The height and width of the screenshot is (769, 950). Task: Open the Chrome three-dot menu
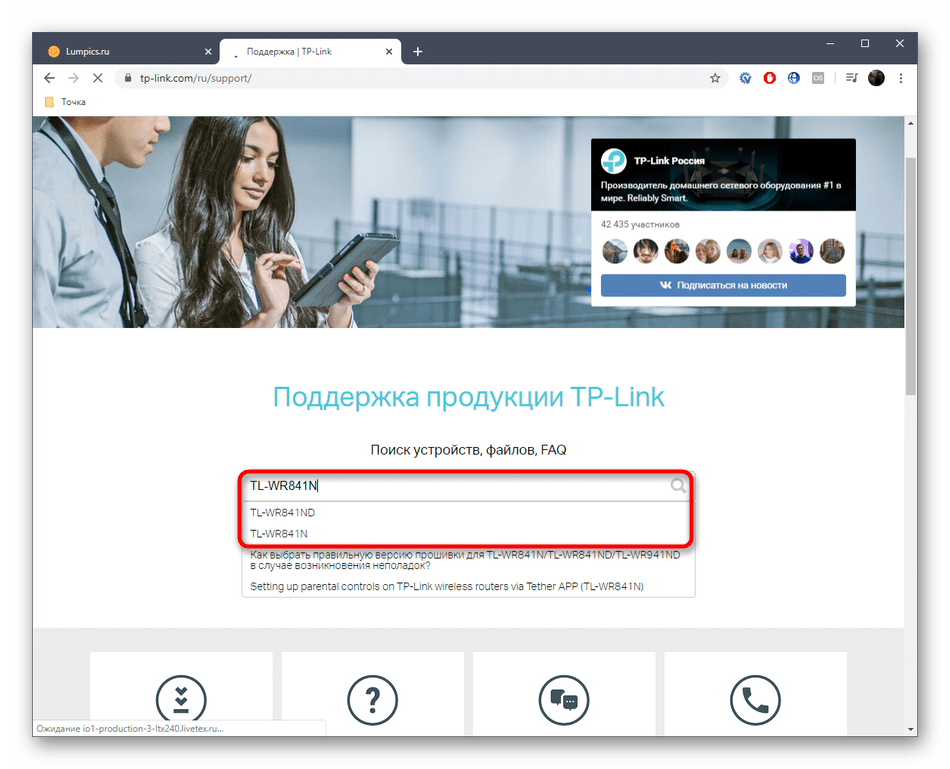[x=901, y=78]
